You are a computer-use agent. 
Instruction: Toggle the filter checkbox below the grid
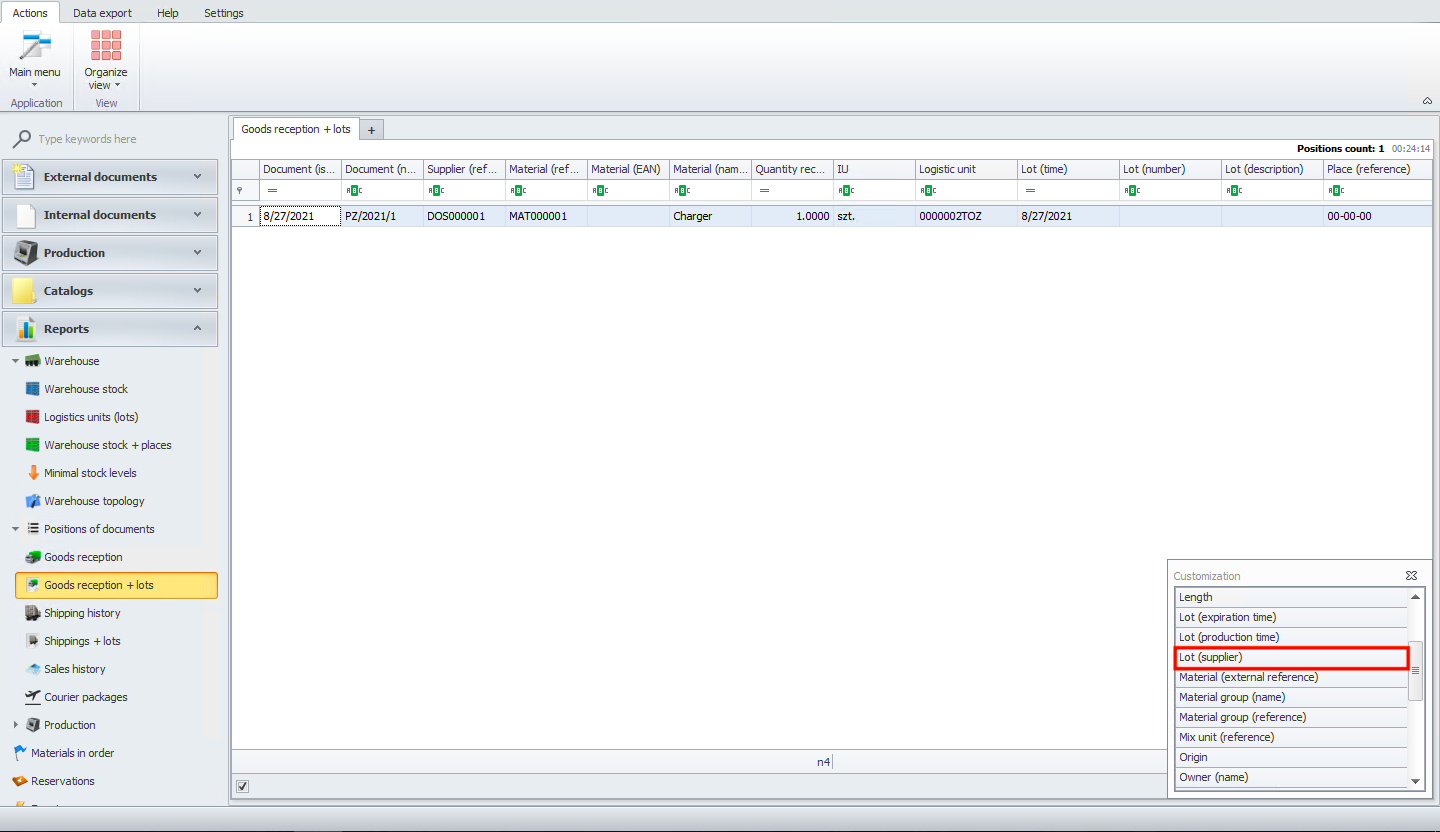(x=242, y=786)
